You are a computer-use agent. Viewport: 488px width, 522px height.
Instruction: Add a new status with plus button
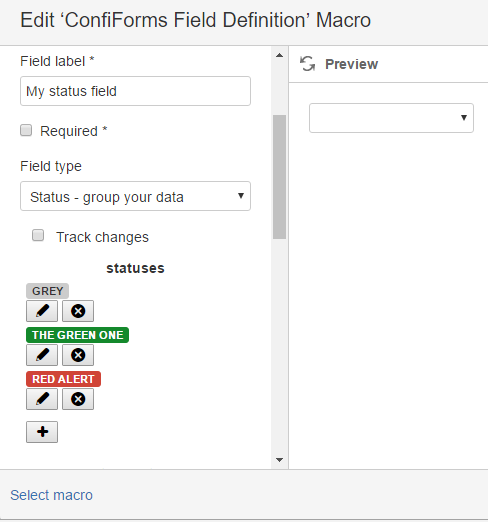pos(42,432)
